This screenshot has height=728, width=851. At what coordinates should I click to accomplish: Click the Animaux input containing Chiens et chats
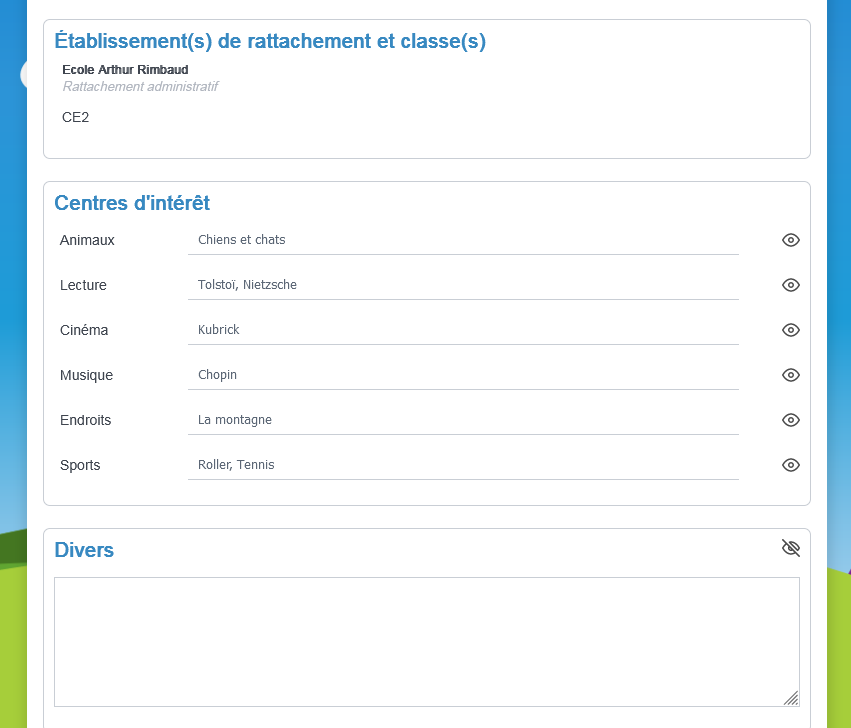point(463,240)
